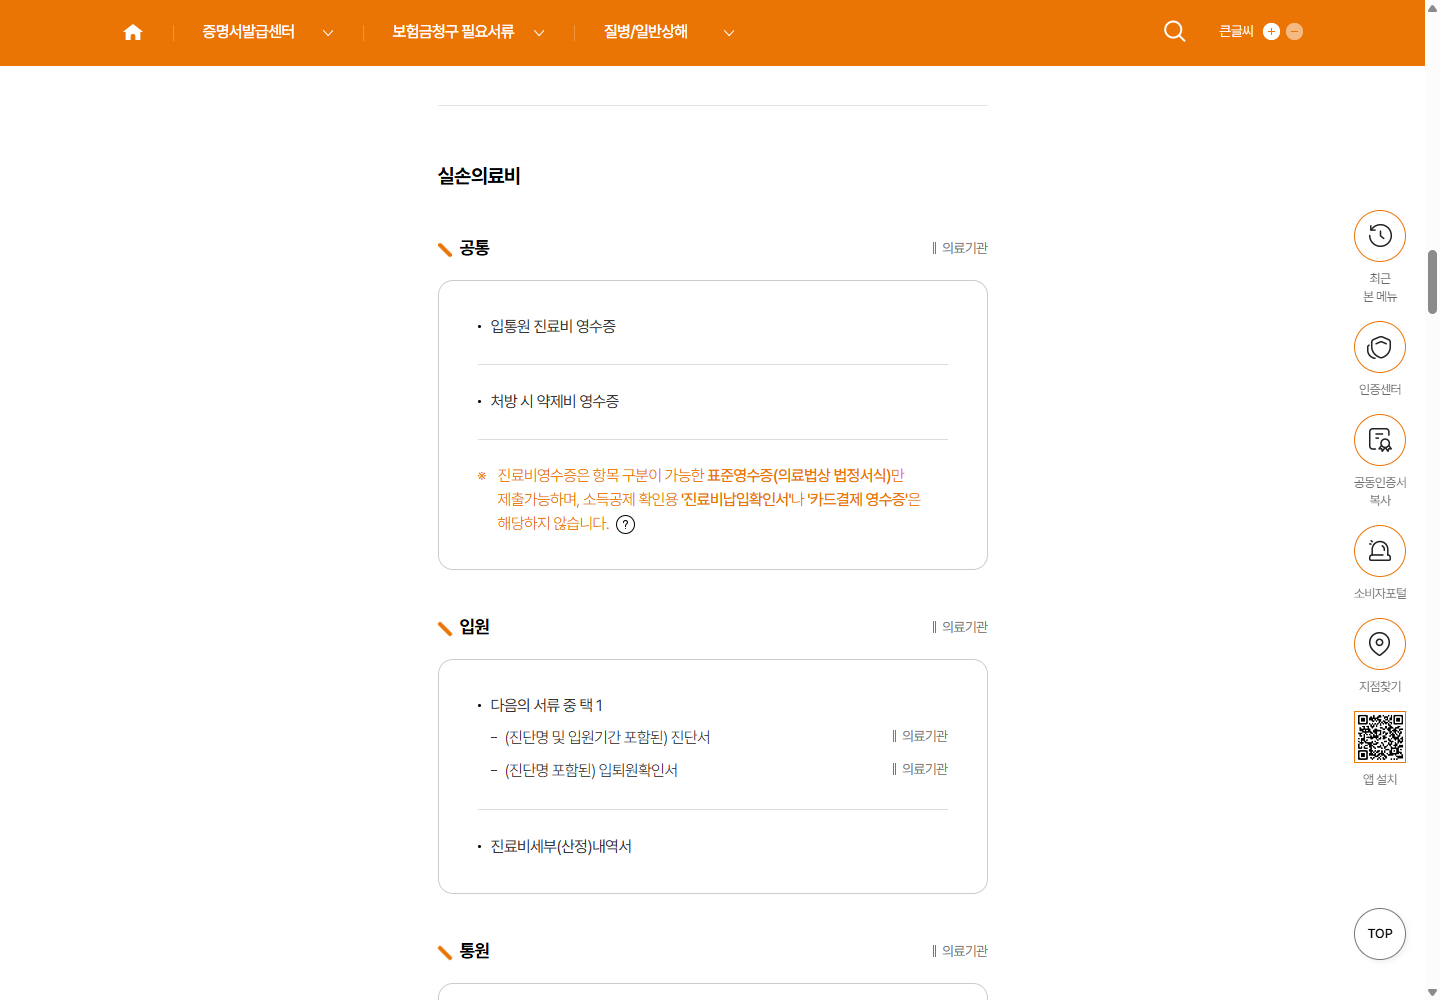Click the 통원 subsection heading
Viewport: 1440px width, 1000px height.
click(x=474, y=951)
